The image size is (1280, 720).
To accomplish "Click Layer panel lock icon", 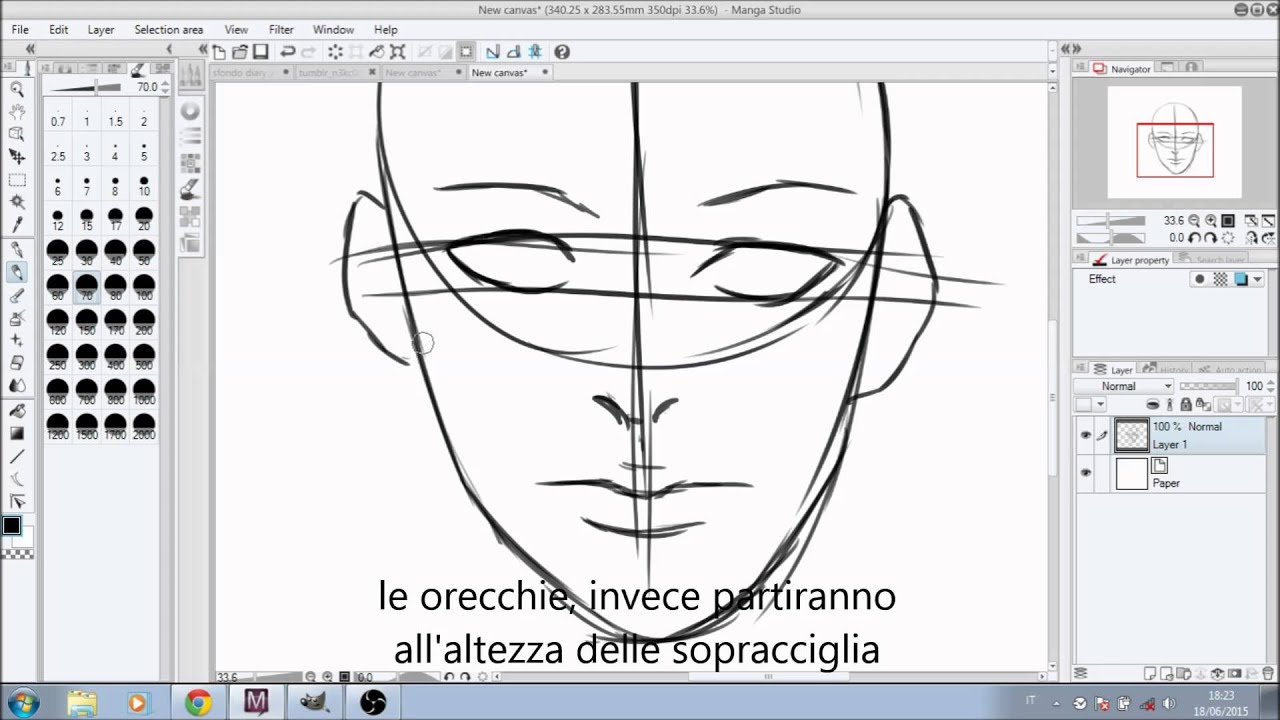I will [x=1186, y=405].
